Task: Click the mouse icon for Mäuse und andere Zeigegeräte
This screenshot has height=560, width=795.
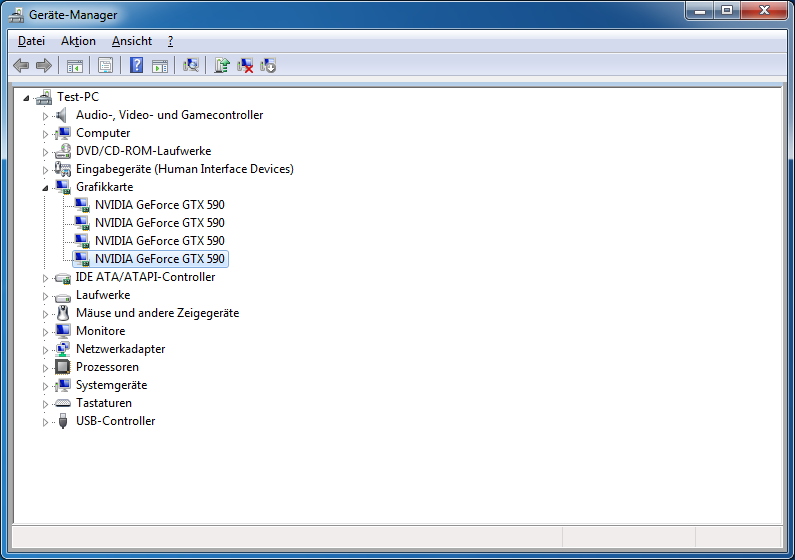Action: point(63,313)
